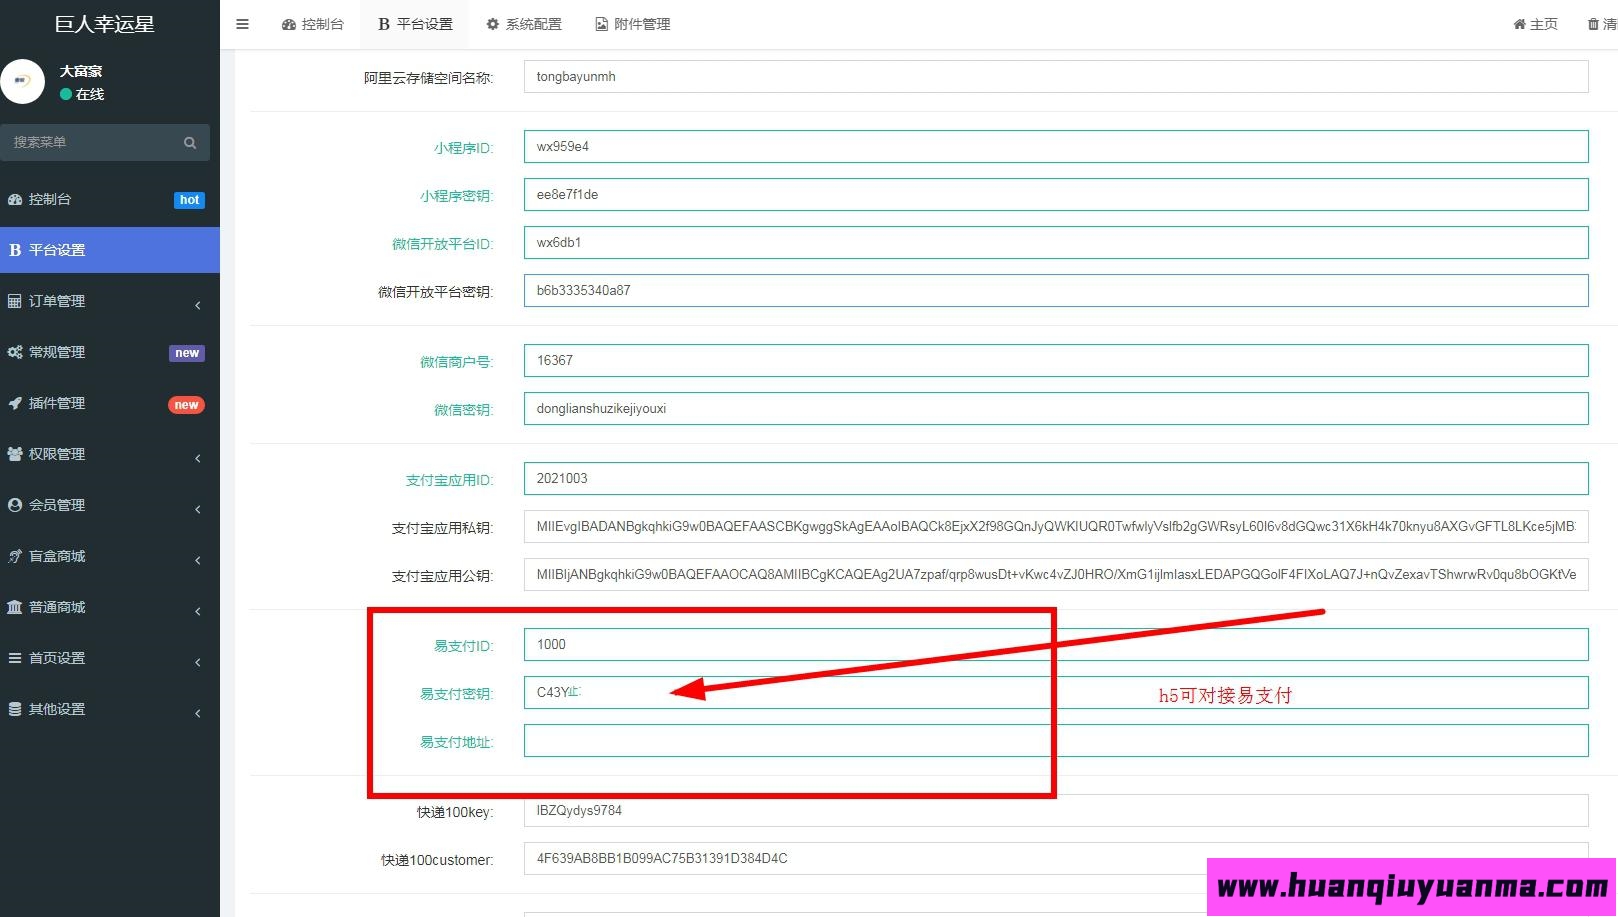Image resolution: width=1618 pixels, height=917 pixels.
Task: Select 平台设置 in the sidebar
Action: pyautogui.click(x=110, y=250)
